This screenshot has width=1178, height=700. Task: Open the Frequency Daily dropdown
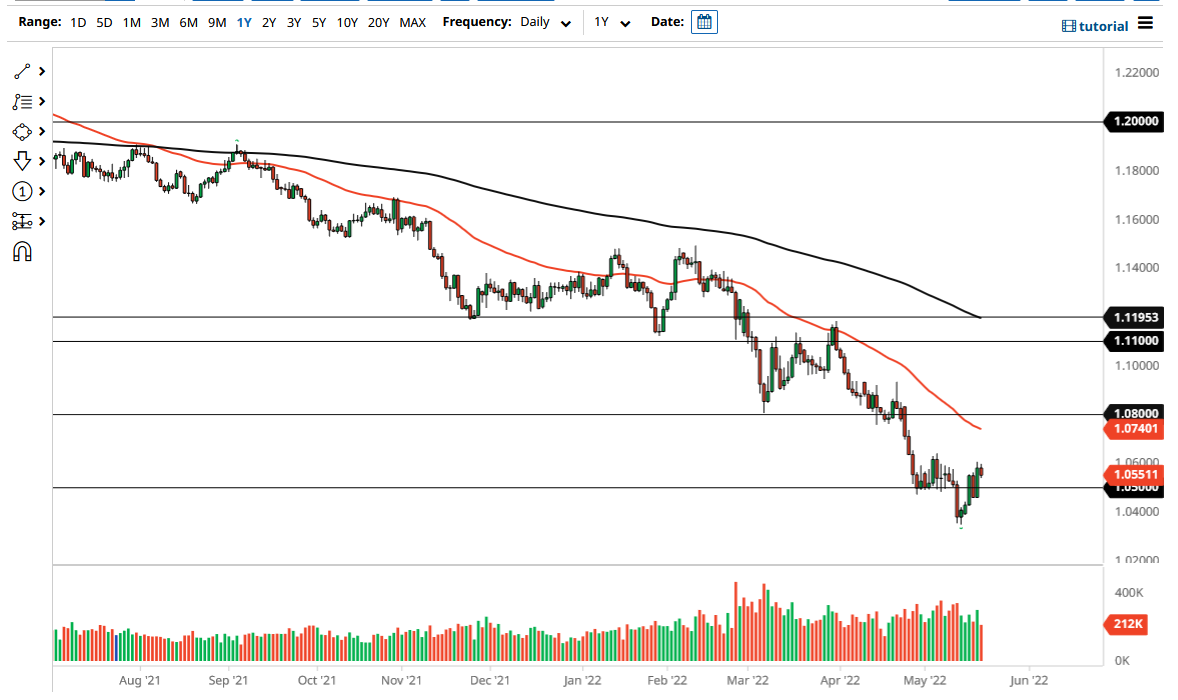[545, 21]
